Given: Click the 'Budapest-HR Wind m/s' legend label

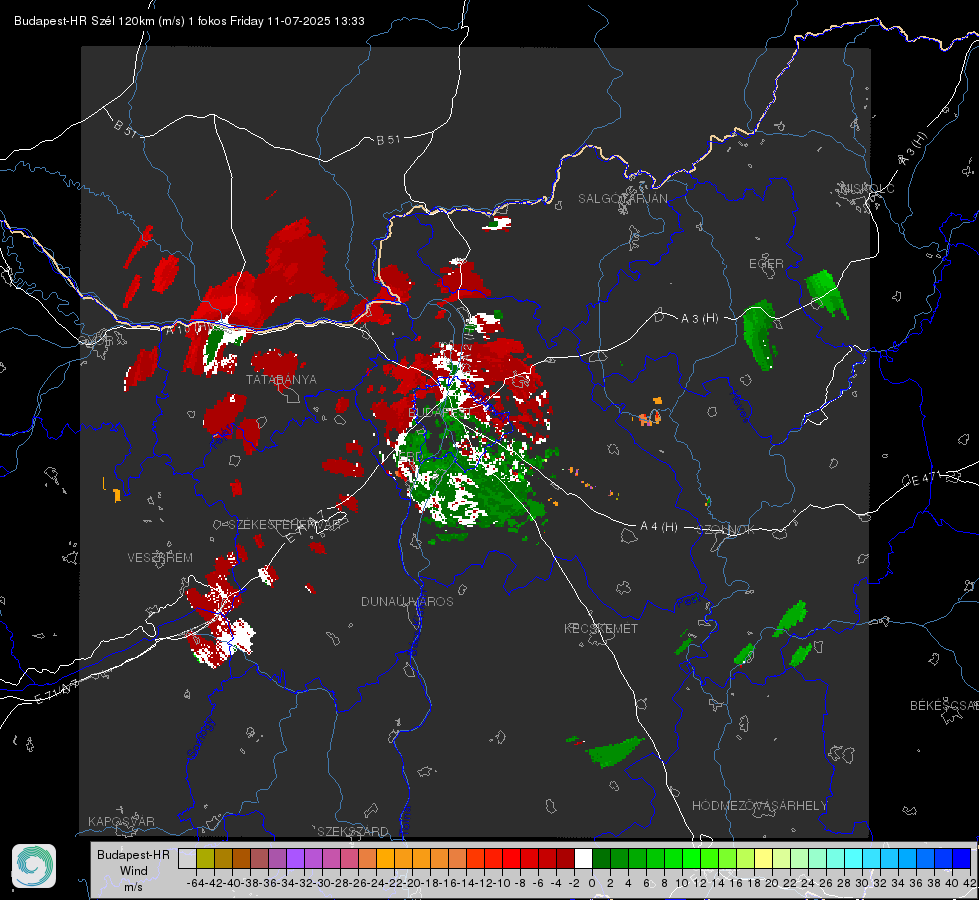Looking at the screenshot, I should point(134,870).
